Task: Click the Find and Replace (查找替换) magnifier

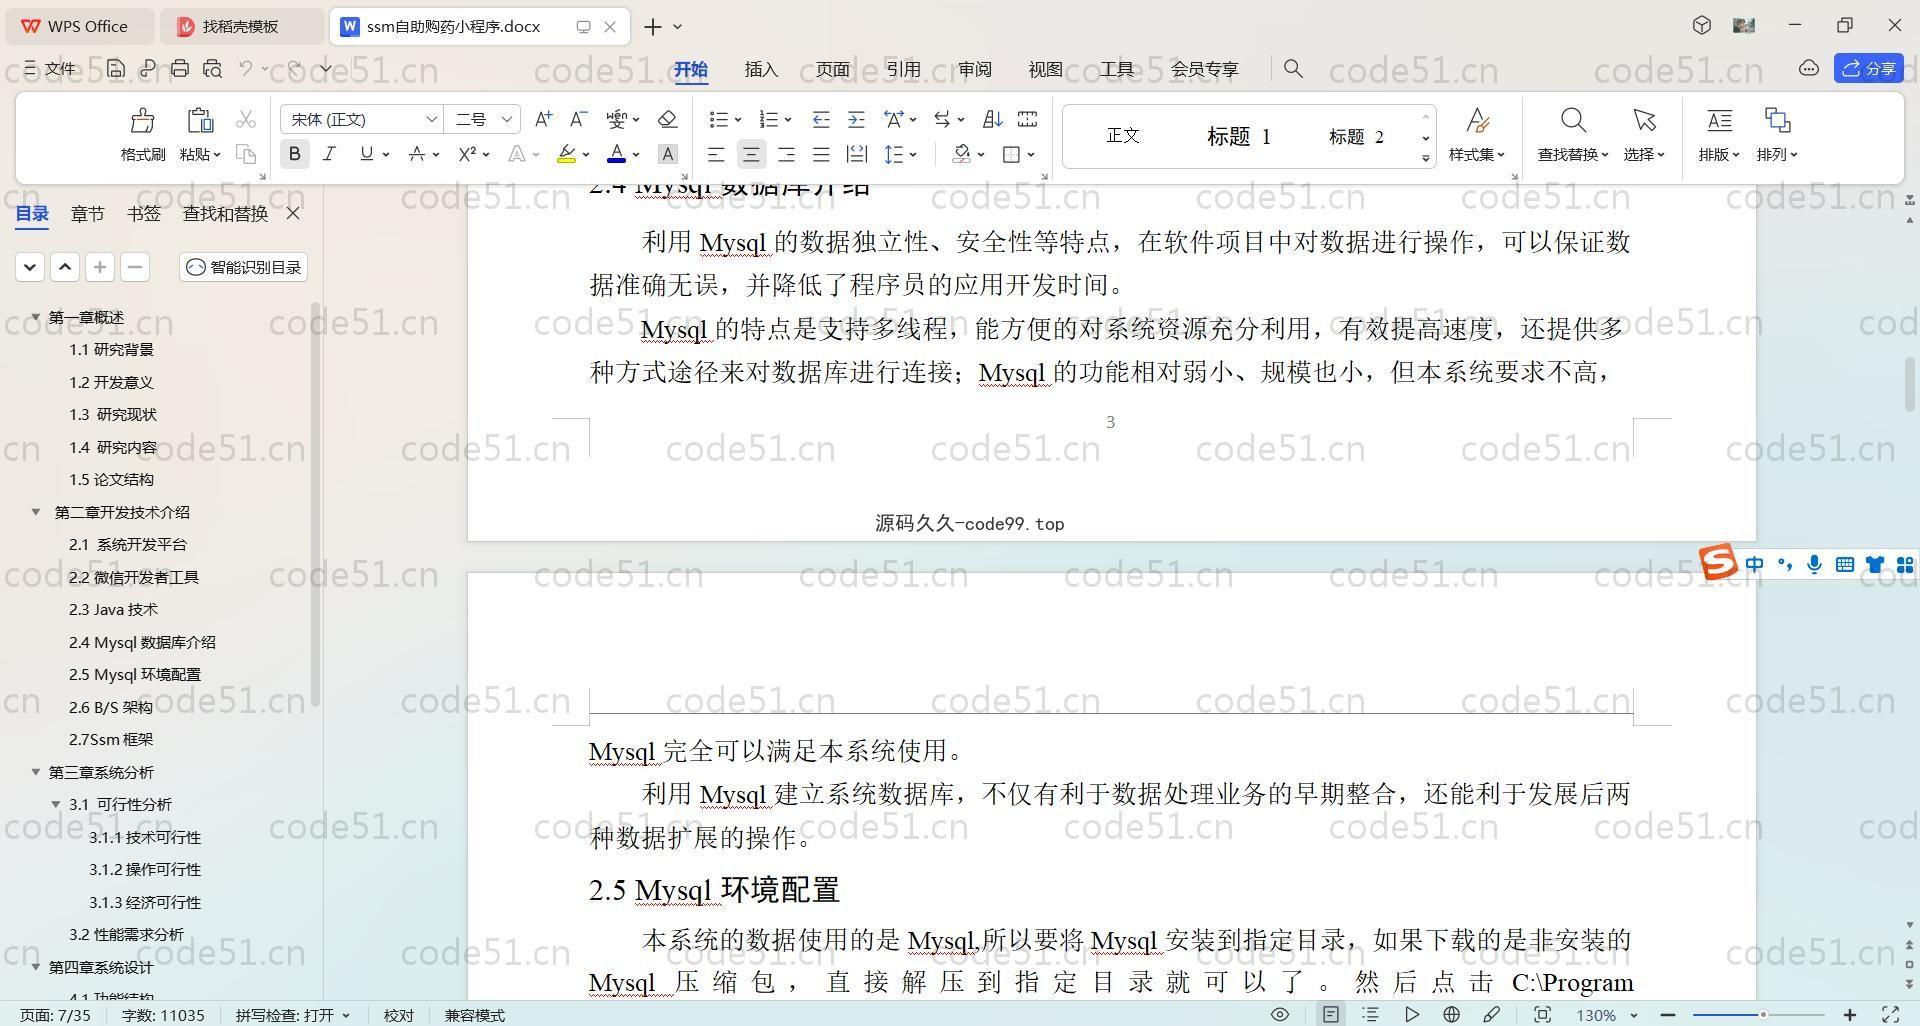Action: point(1573,121)
